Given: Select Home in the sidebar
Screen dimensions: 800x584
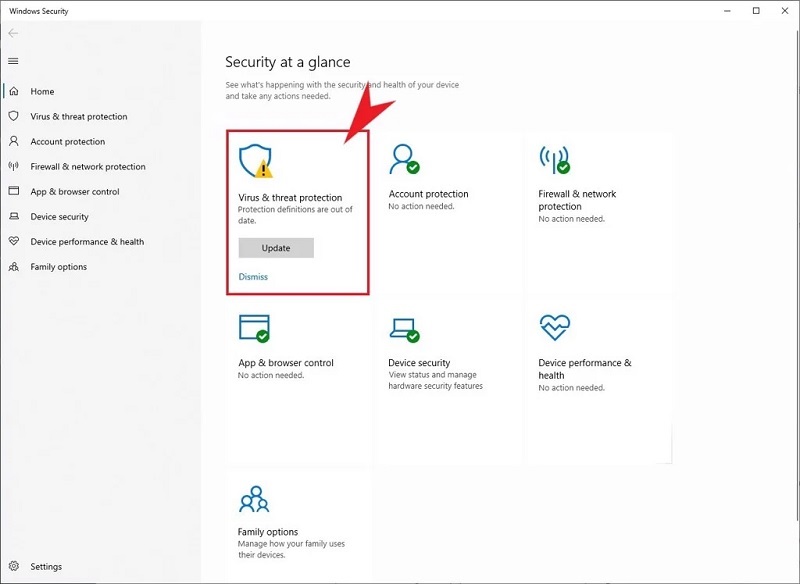Looking at the screenshot, I should click(42, 91).
